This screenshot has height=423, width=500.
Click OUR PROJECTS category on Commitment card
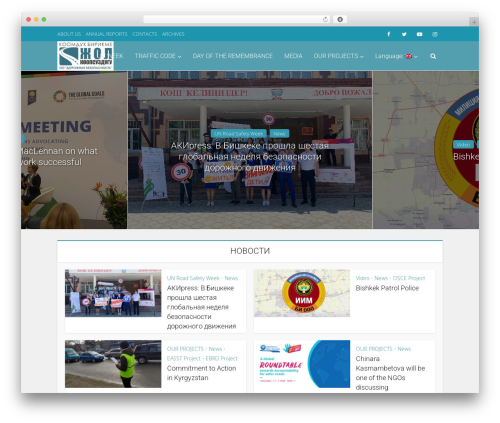coord(185,349)
